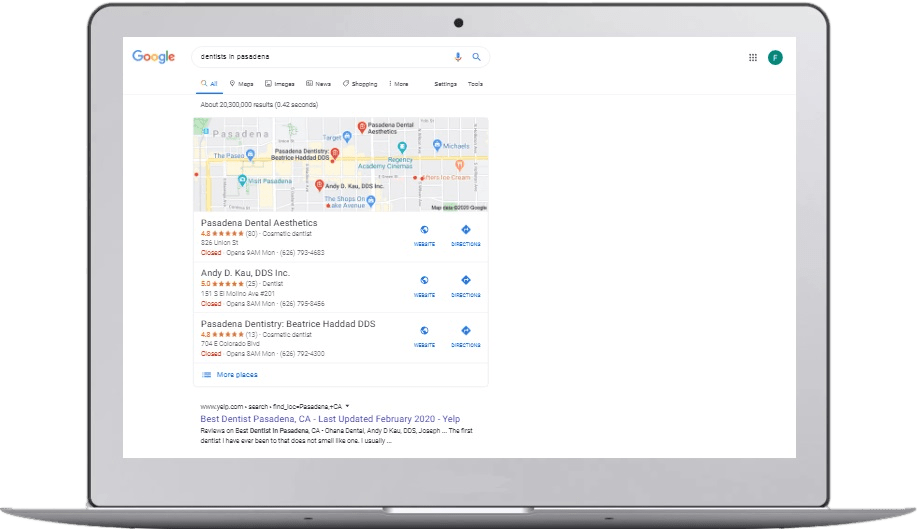Open website for Andy D. Kau DDS
918x529 pixels.
click(x=424, y=287)
